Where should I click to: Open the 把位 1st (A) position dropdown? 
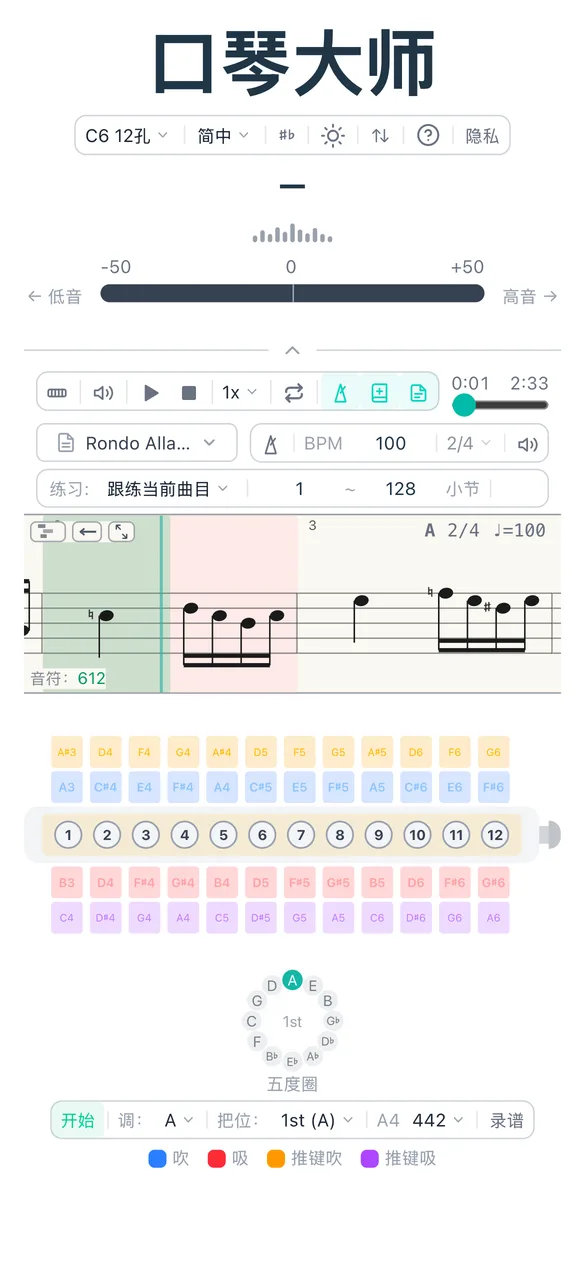point(315,1120)
